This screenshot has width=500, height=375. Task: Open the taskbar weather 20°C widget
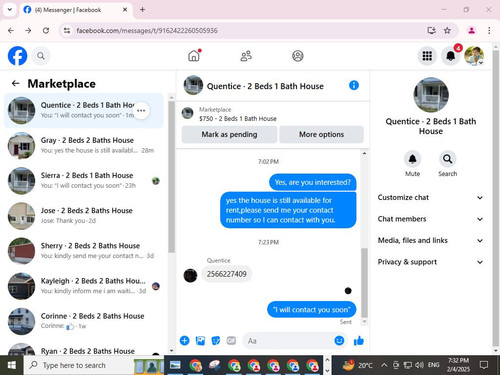click(x=358, y=365)
